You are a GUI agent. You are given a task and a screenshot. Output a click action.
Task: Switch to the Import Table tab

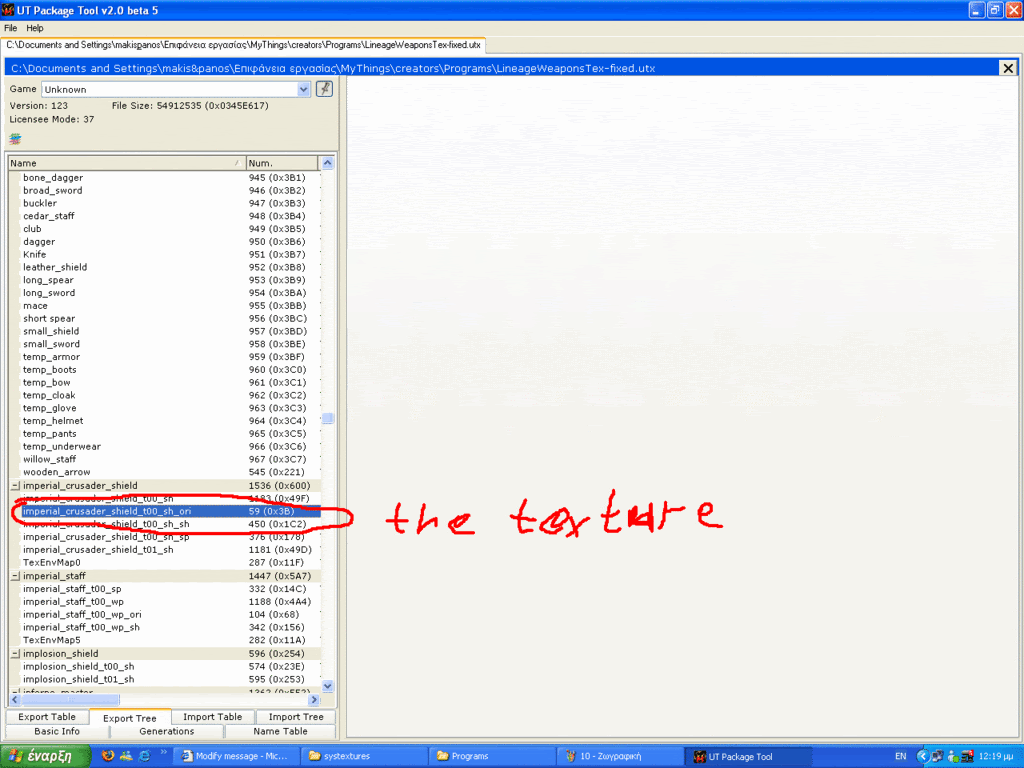coord(213,717)
